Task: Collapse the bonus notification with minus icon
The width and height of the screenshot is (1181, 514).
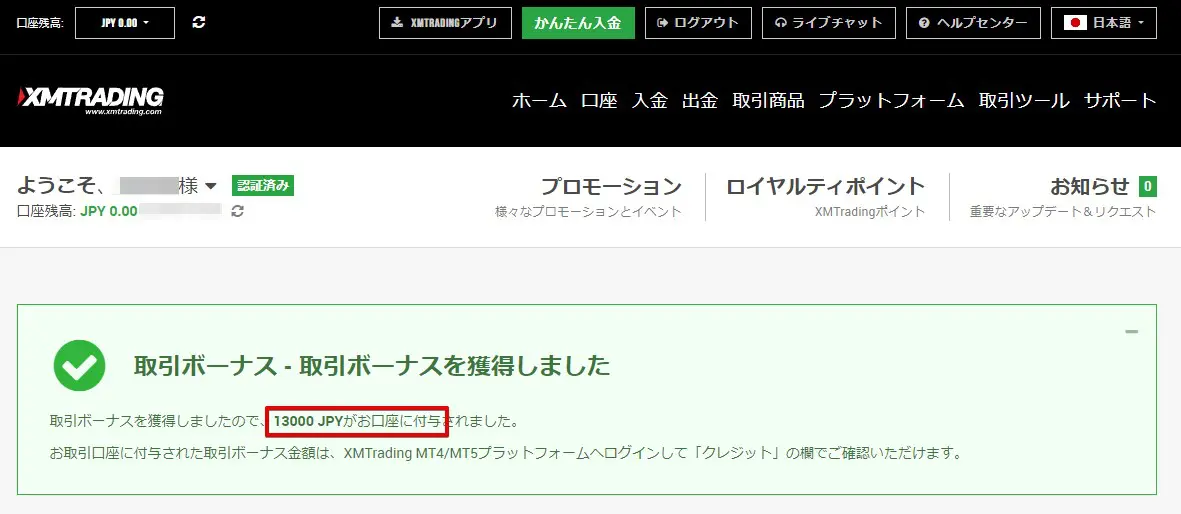Action: 1131,332
